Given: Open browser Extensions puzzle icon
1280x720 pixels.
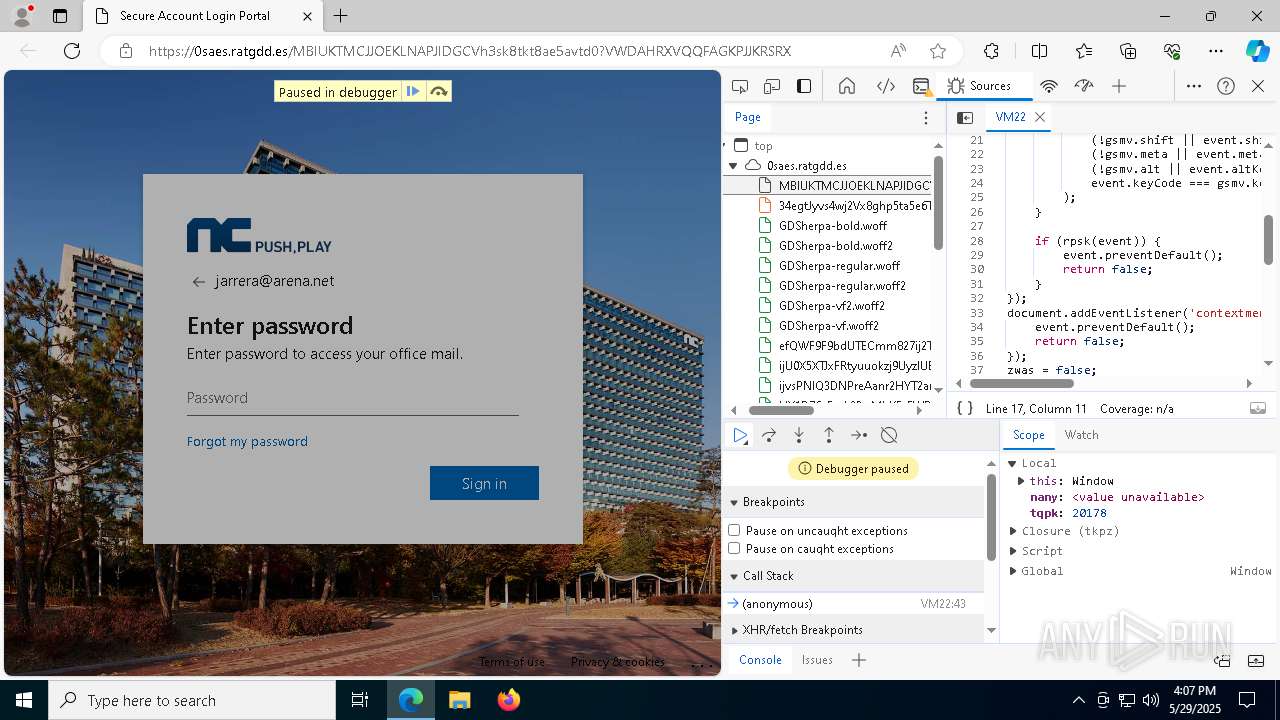Looking at the screenshot, I should tap(991, 51).
